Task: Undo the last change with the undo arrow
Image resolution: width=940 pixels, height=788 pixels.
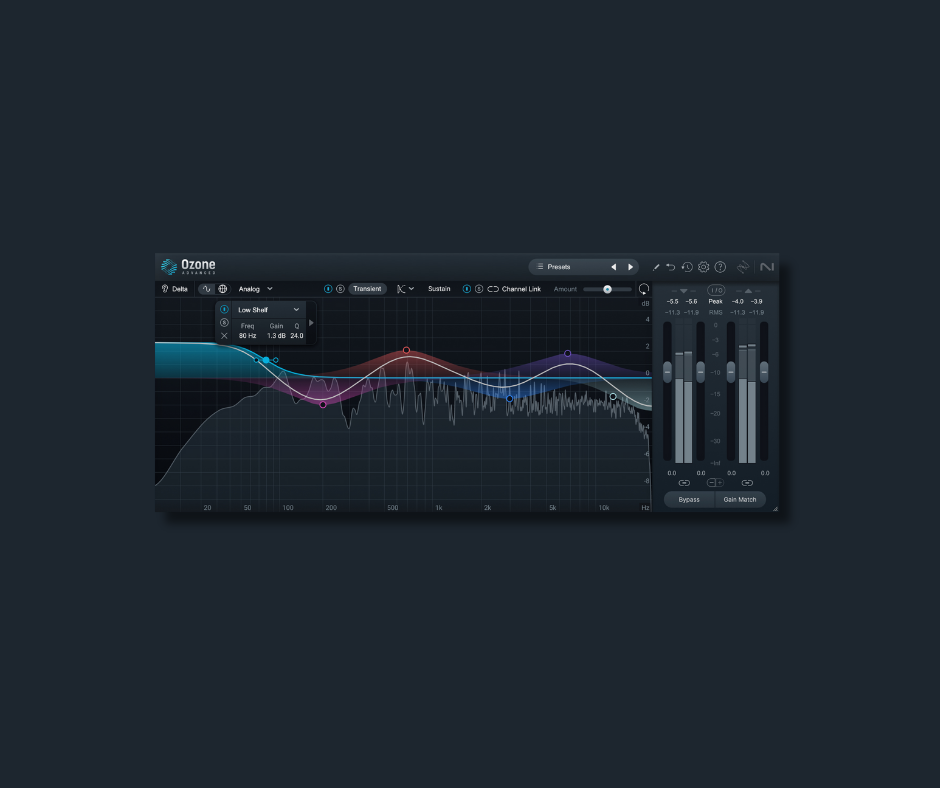Action: 670,267
